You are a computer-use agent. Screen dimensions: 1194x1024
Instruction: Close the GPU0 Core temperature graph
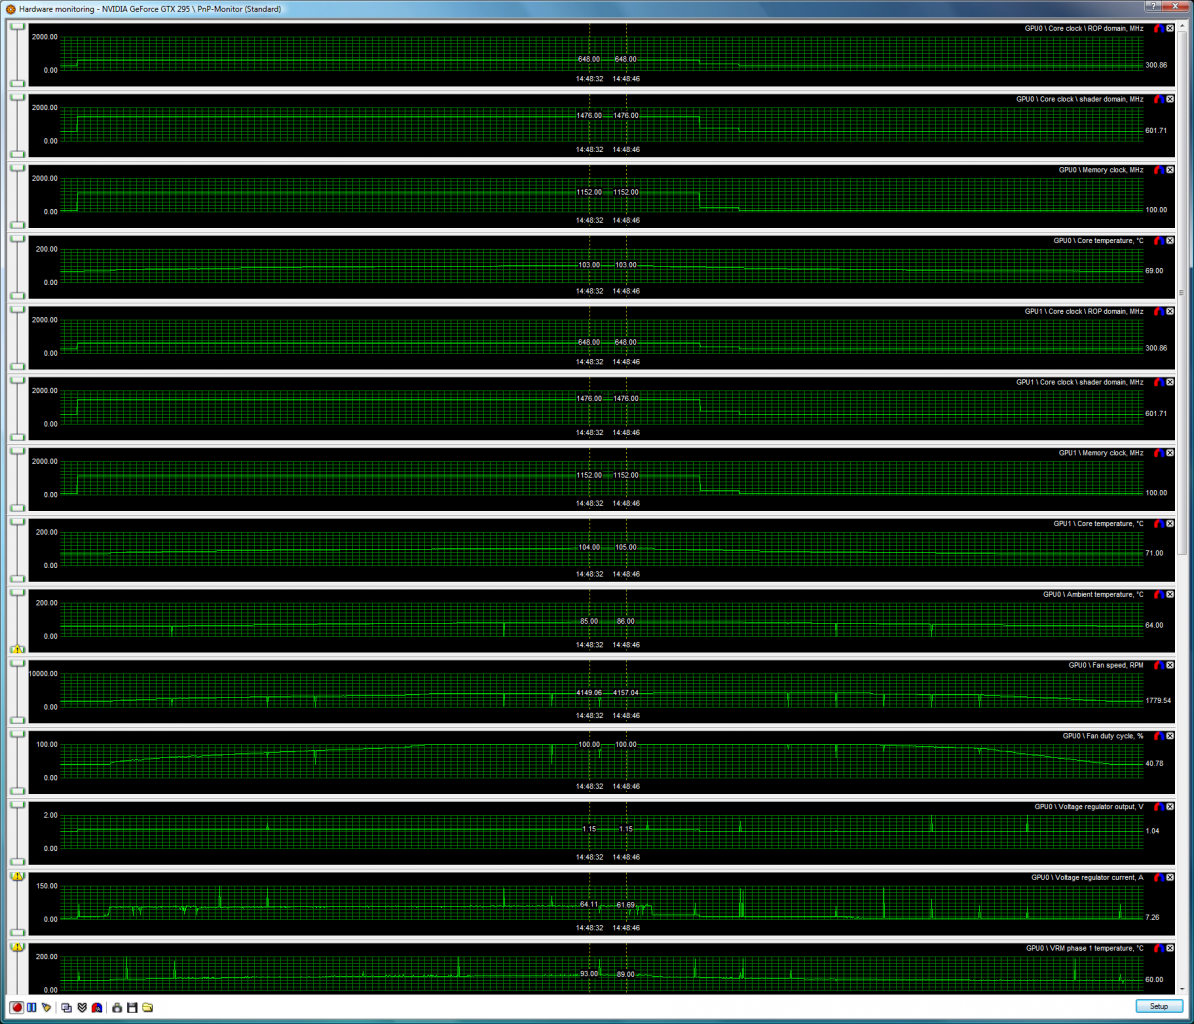tap(1170, 241)
